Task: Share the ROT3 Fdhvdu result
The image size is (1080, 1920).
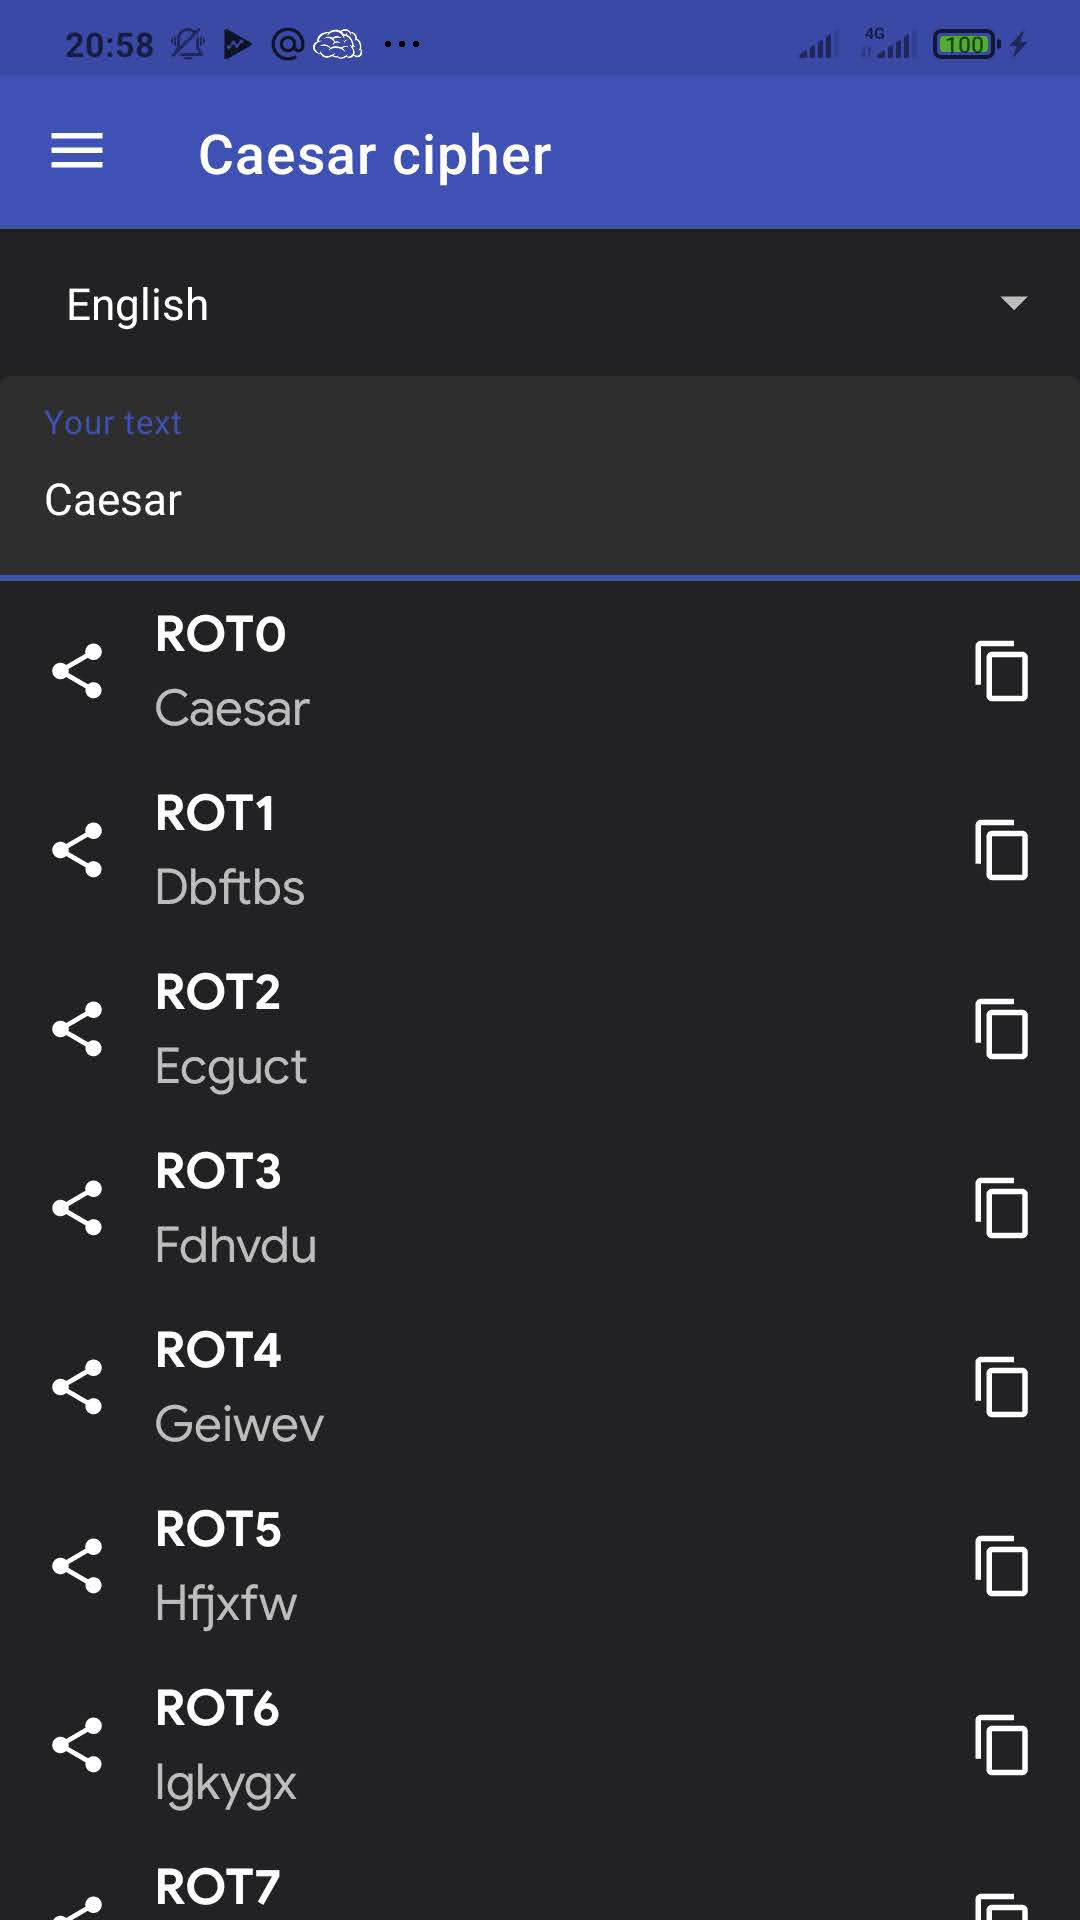Action: point(77,1208)
